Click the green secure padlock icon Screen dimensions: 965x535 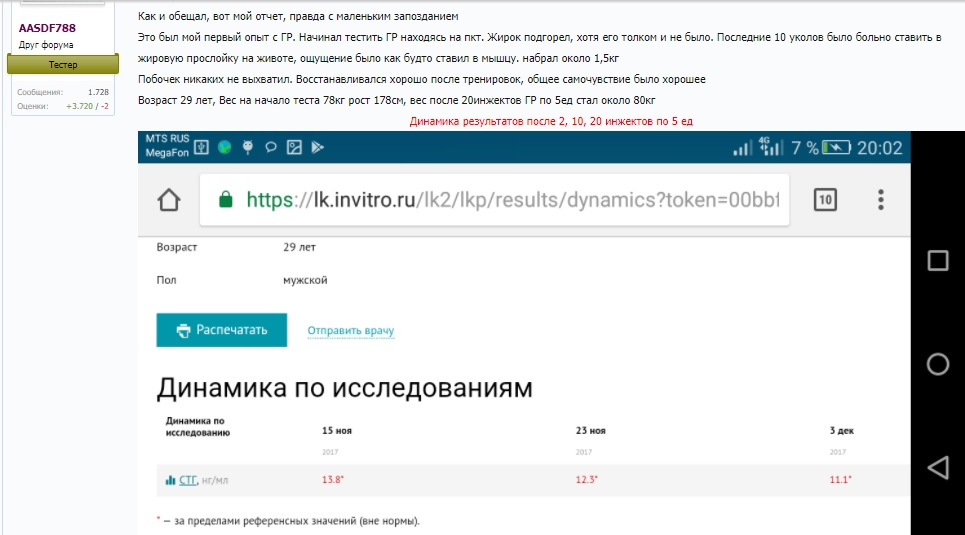click(x=225, y=199)
